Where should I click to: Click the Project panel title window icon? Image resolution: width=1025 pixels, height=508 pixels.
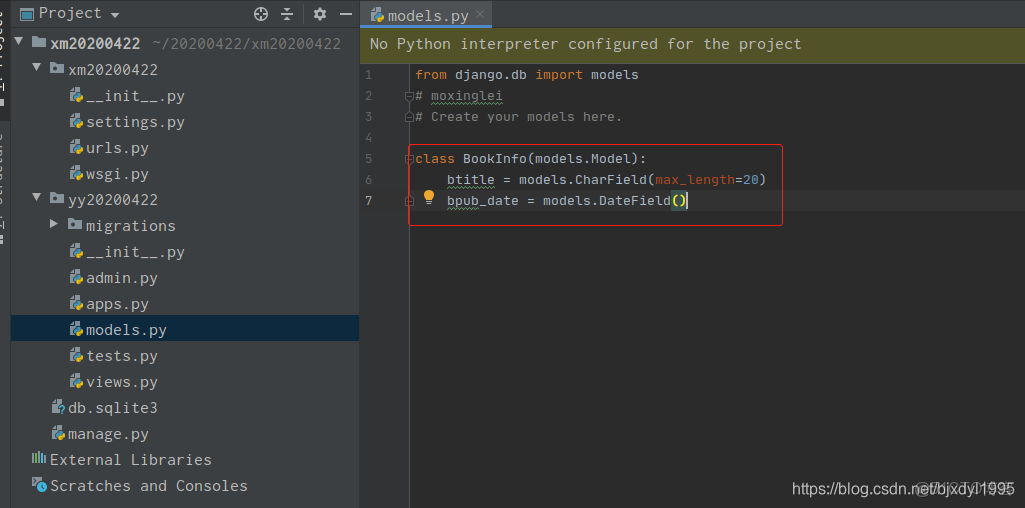[x=27, y=14]
